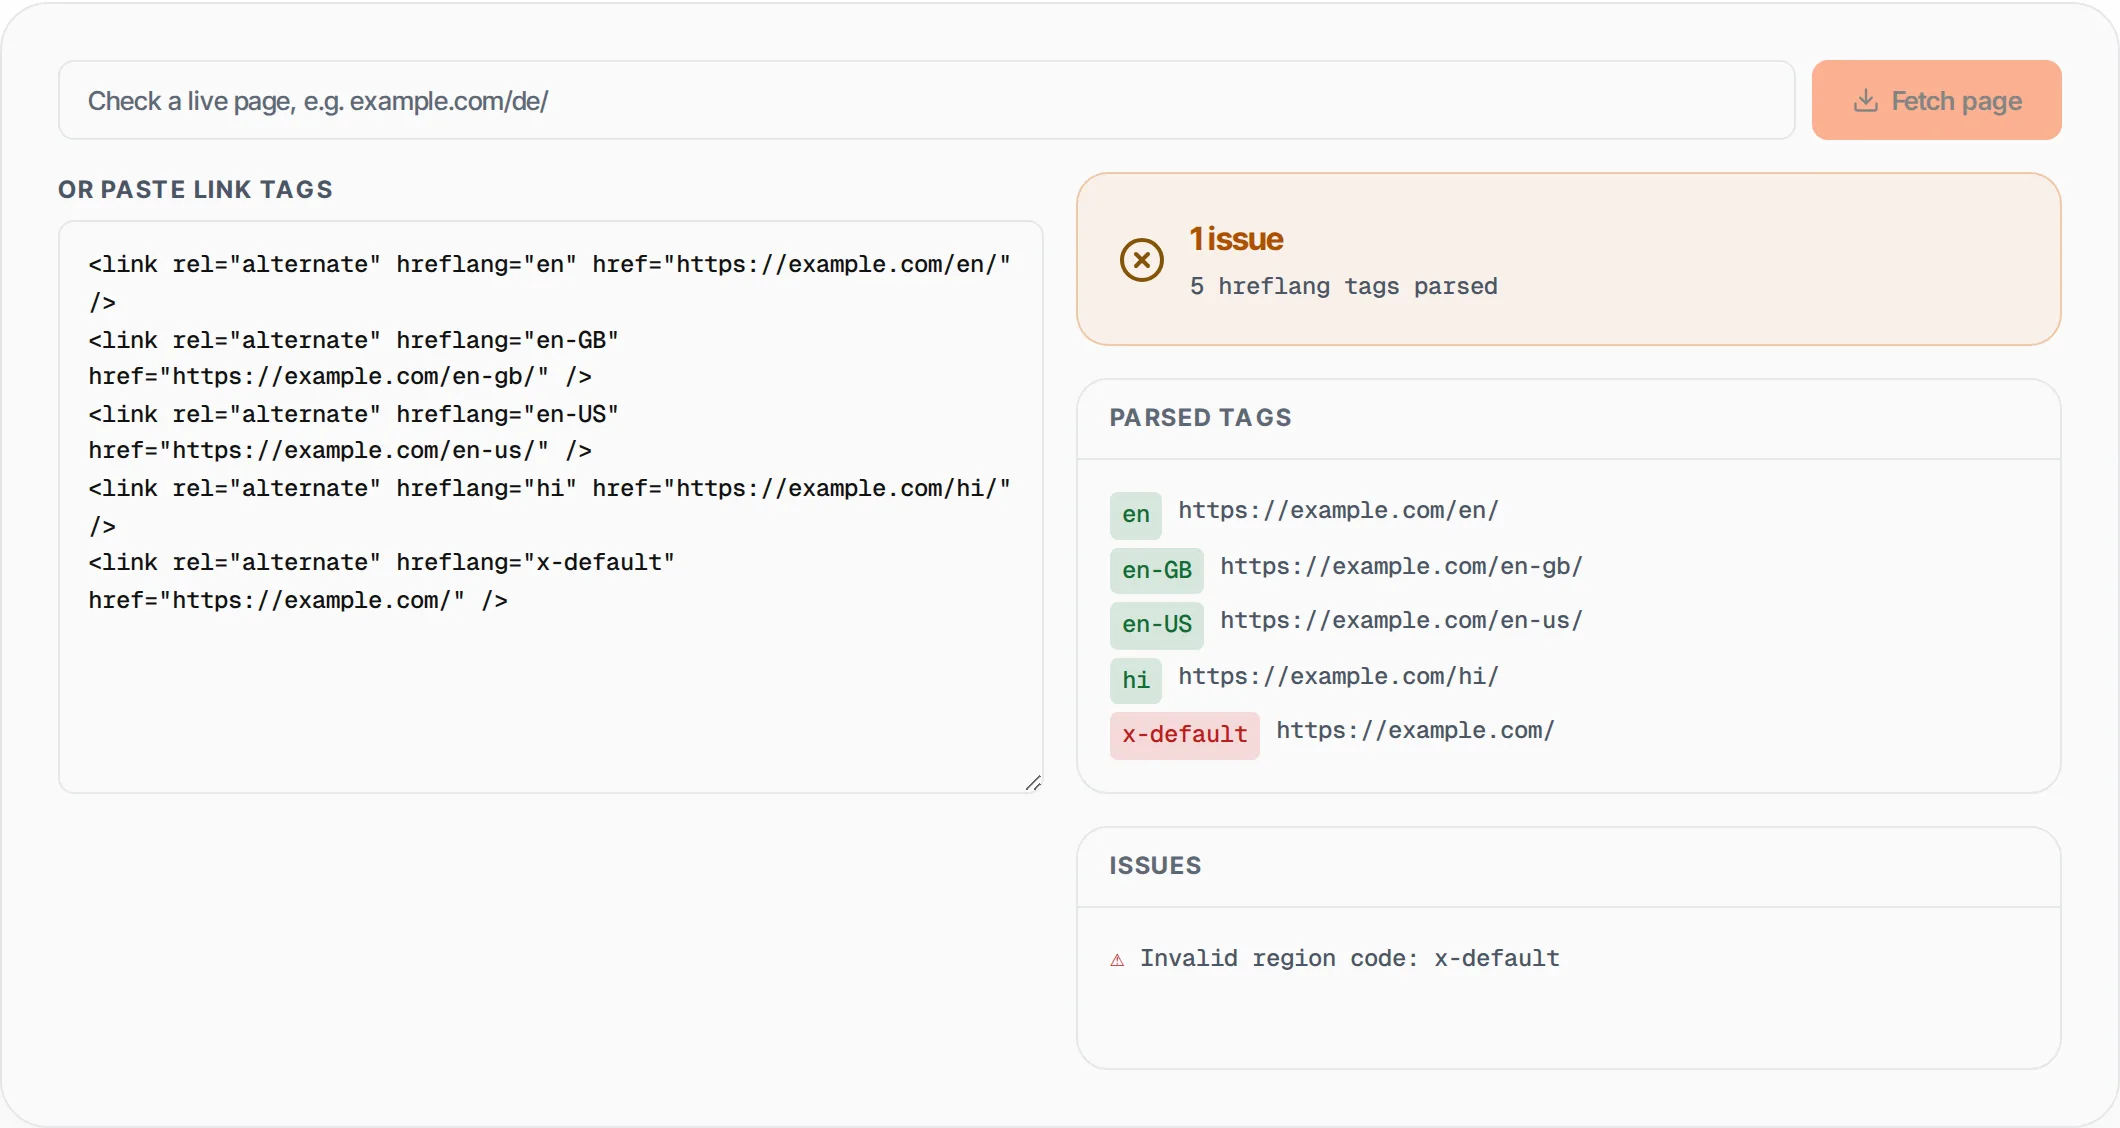Click inside the link tags textarea
Screen dimensions: 2120x1128
pos(551,507)
